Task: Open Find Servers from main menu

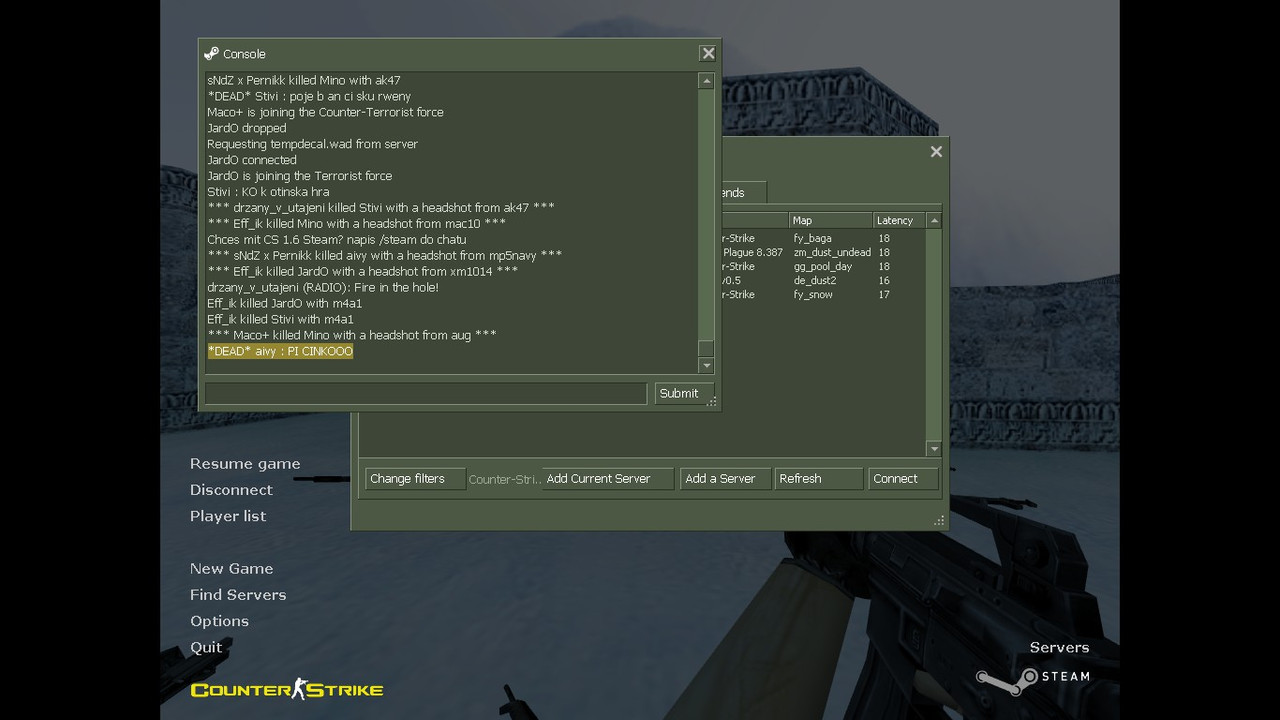Action: (x=238, y=595)
